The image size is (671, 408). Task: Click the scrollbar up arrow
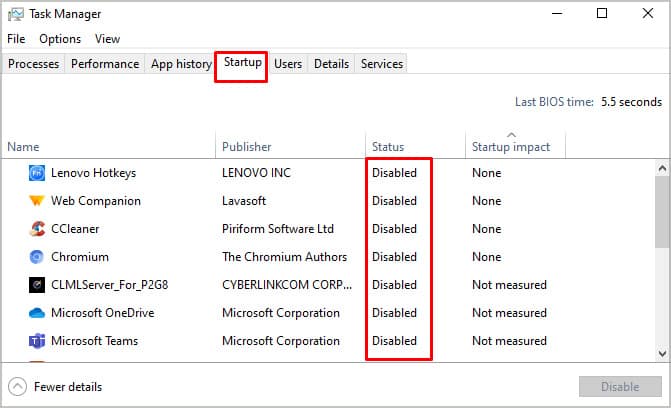pyautogui.click(x=662, y=168)
